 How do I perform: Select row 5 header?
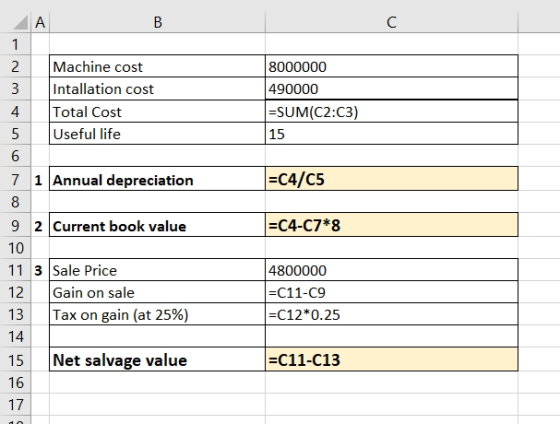[x=15, y=134]
